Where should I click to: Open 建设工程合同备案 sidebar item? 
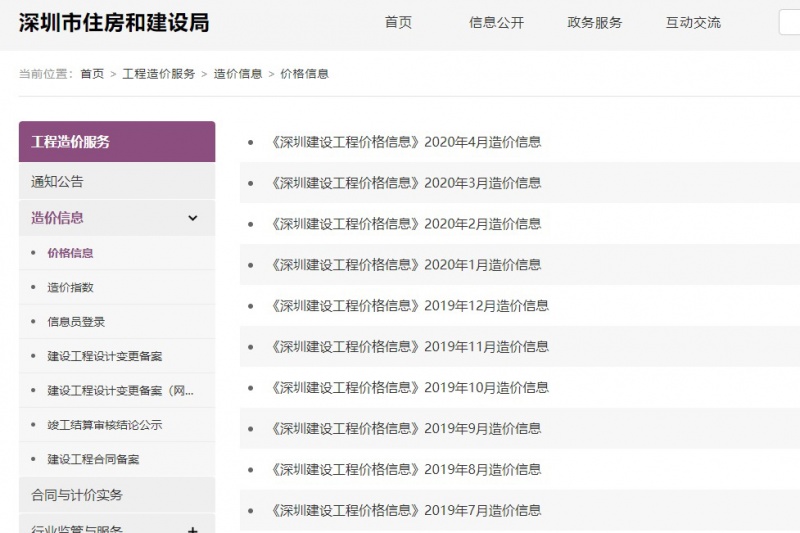click(x=93, y=459)
